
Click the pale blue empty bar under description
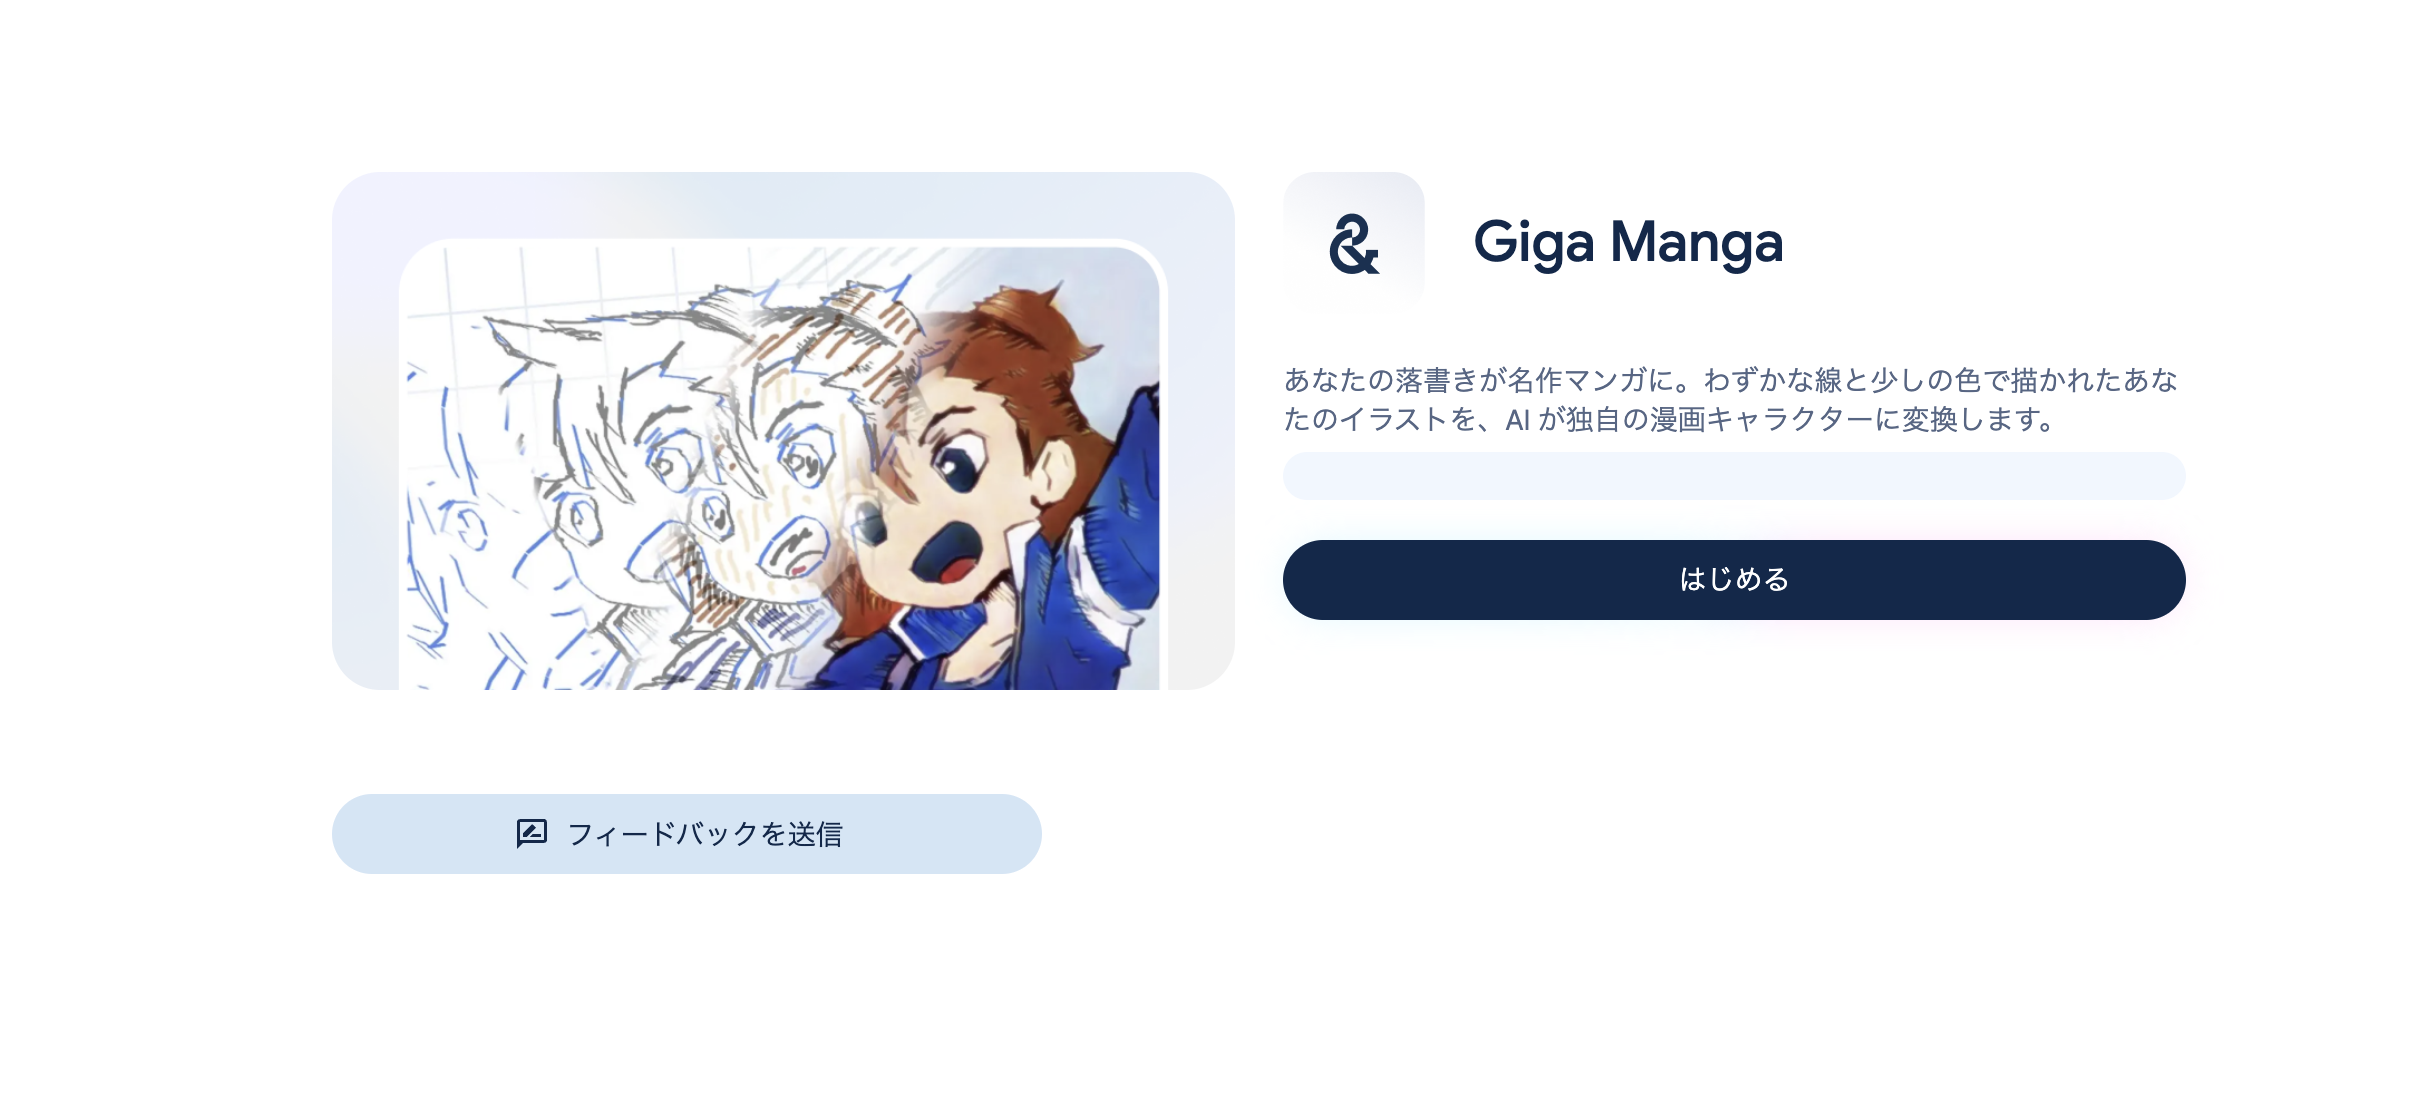click(x=1734, y=476)
